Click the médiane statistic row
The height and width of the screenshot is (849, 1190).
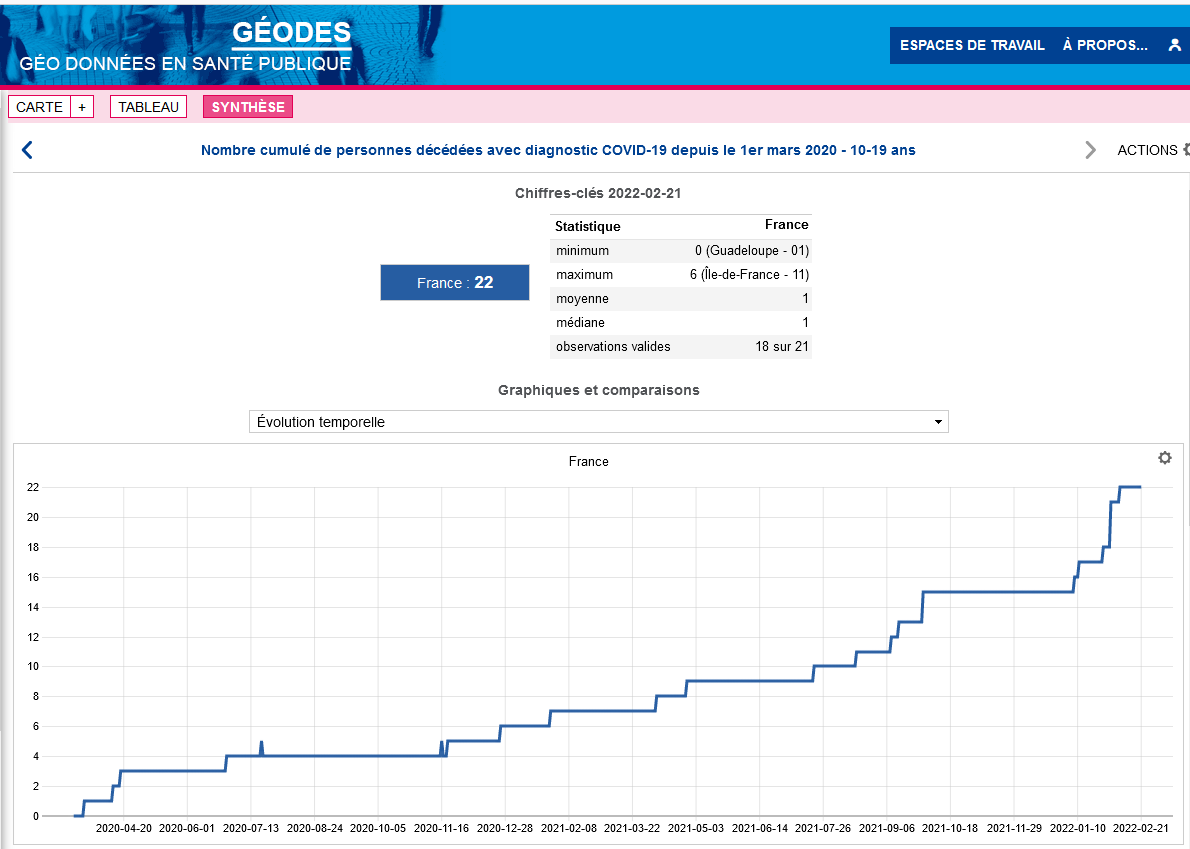[681, 322]
